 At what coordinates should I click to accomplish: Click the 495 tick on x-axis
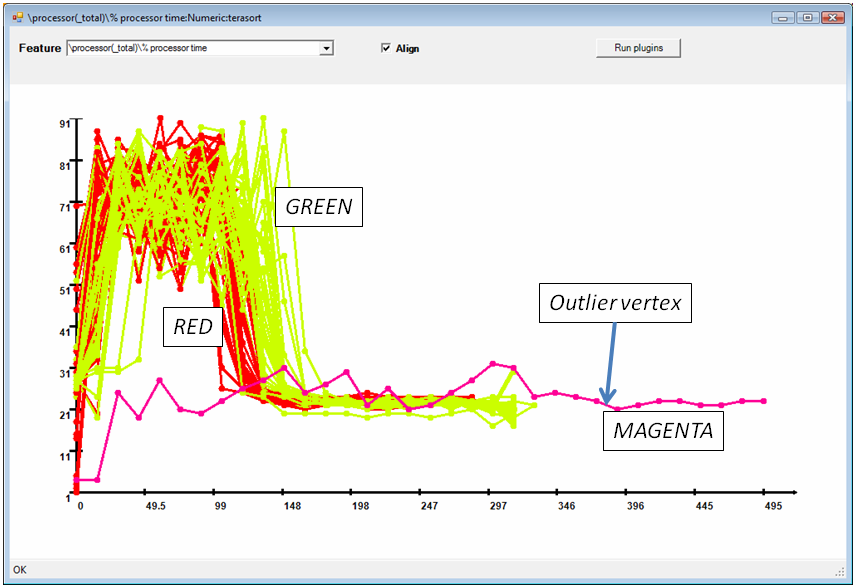pyautogui.click(x=764, y=506)
